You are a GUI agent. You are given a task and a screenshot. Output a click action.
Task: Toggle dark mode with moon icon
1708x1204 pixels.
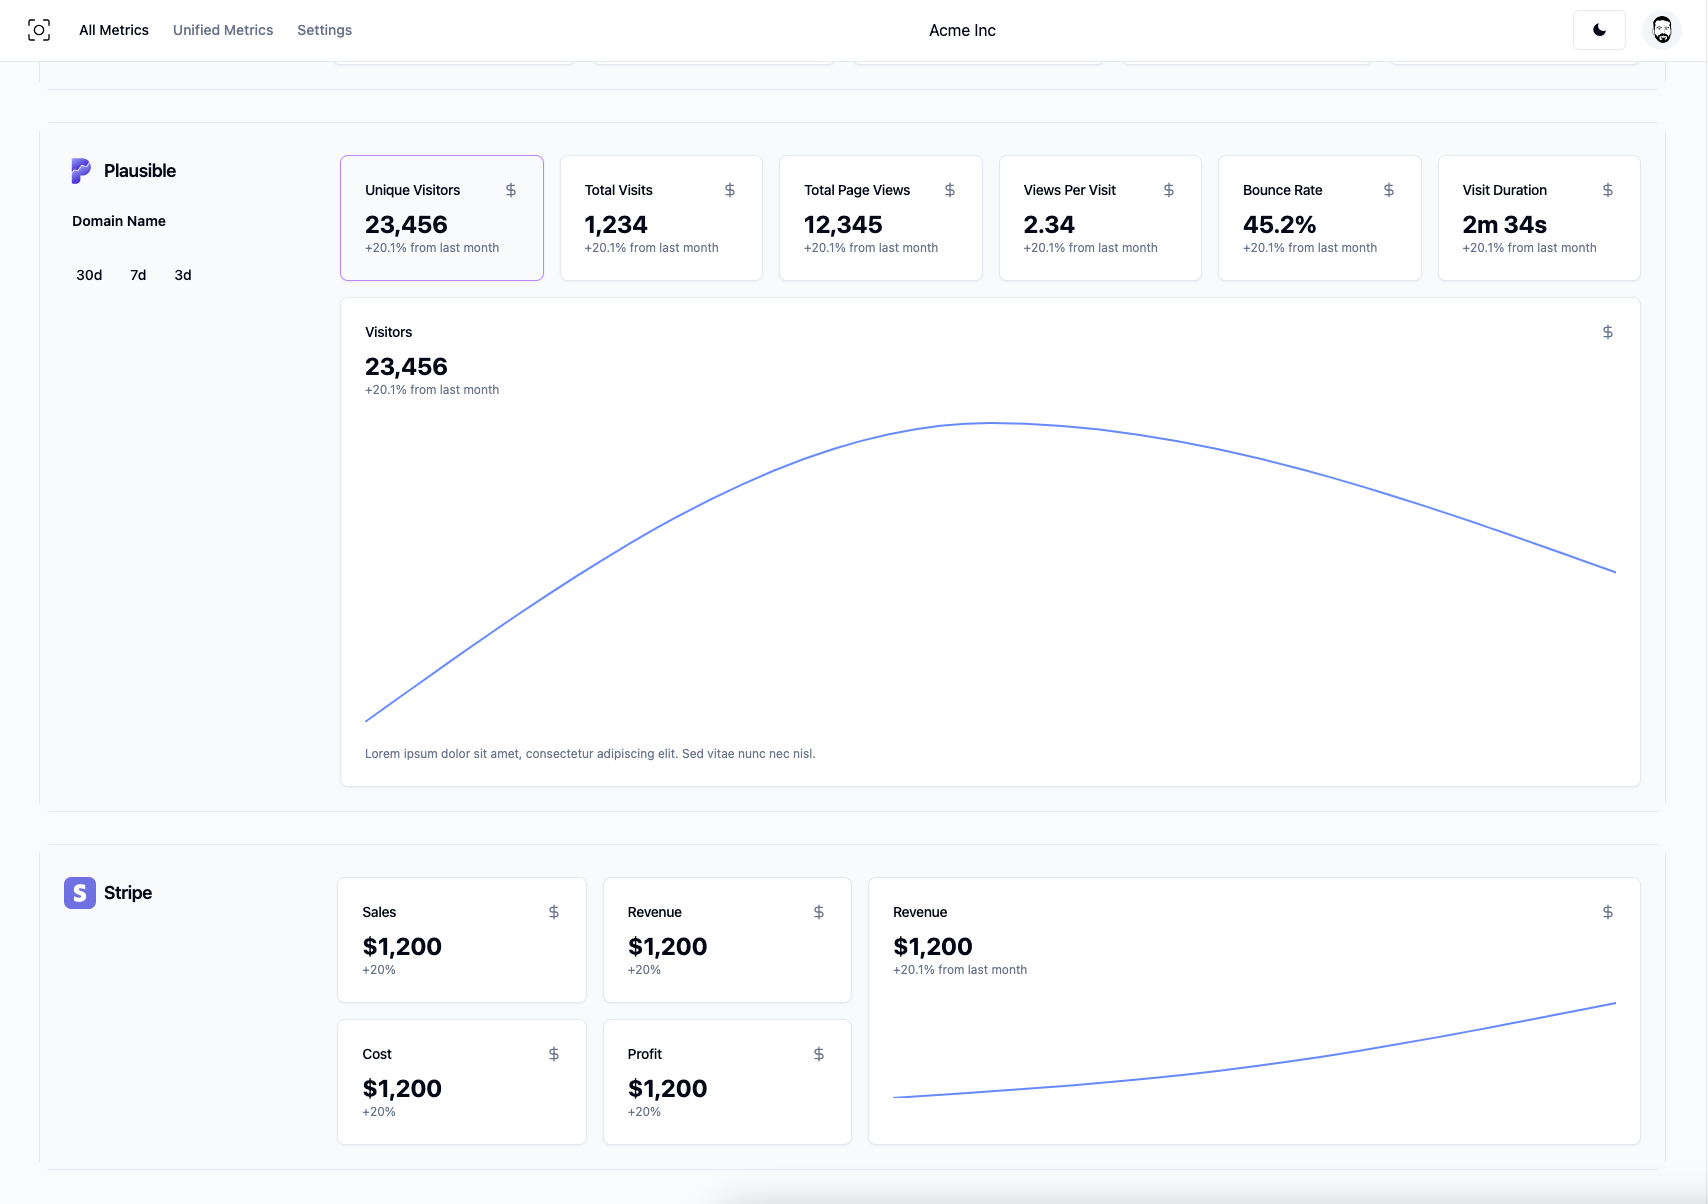click(x=1599, y=30)
